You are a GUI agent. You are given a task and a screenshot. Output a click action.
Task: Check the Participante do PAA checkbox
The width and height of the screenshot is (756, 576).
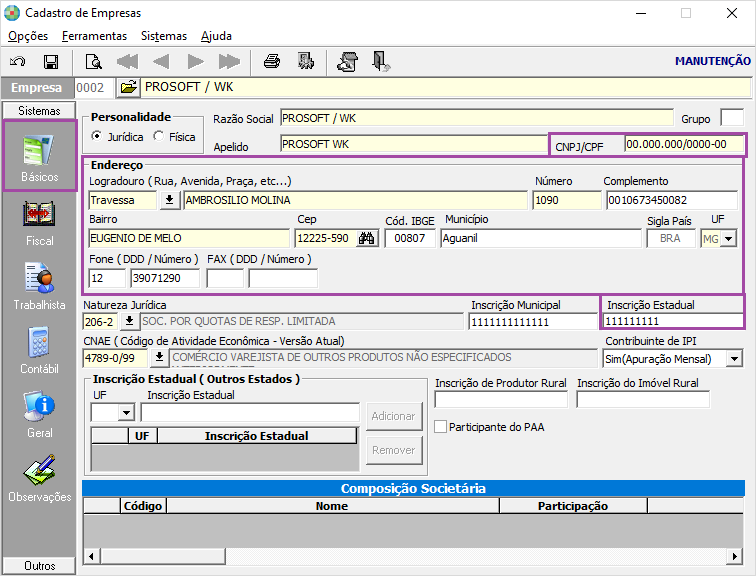pos(440,427)
